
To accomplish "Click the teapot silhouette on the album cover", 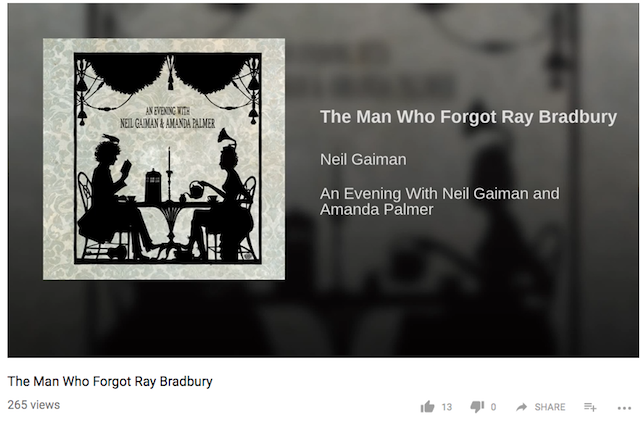I will (196, 190).
